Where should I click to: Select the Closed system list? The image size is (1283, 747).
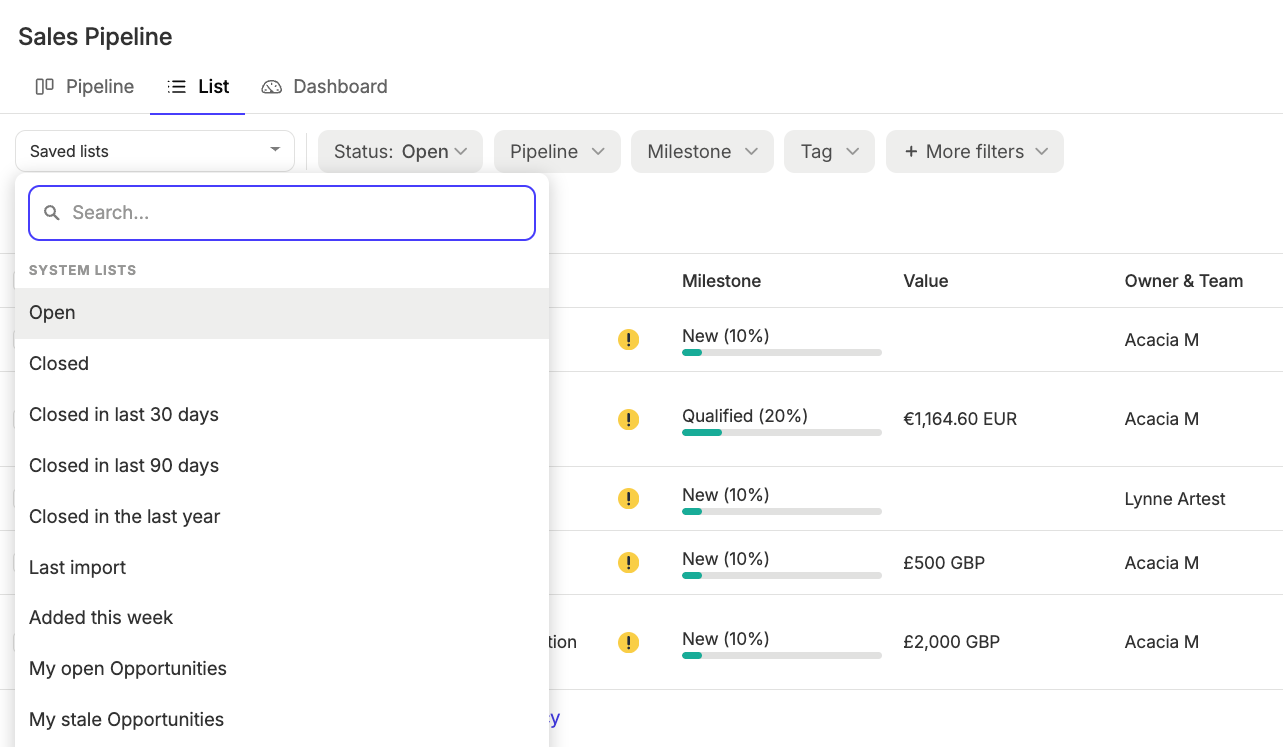click(282, 364)
